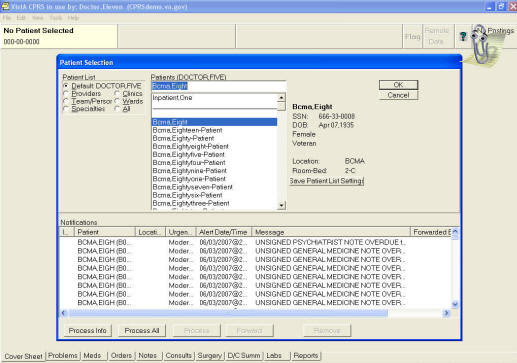
Task: Select the Default DOCTOR,FIVE radio button
Action: 66,86
